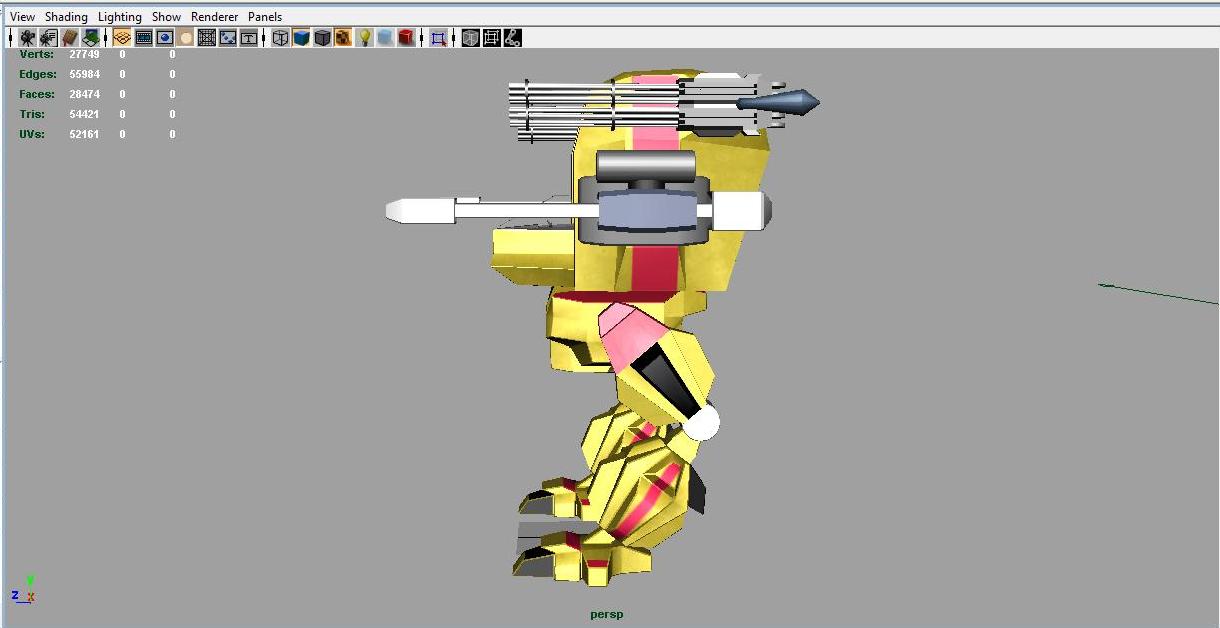Click the UV count 52161
The width and height of the screenshot is (1220, 628).
84,134
